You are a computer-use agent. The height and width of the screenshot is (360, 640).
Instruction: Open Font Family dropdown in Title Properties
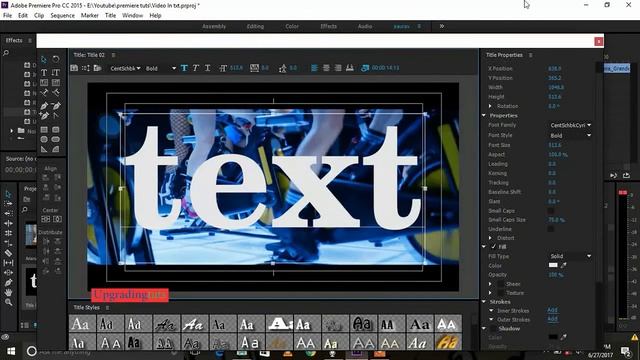pos(570,125)
